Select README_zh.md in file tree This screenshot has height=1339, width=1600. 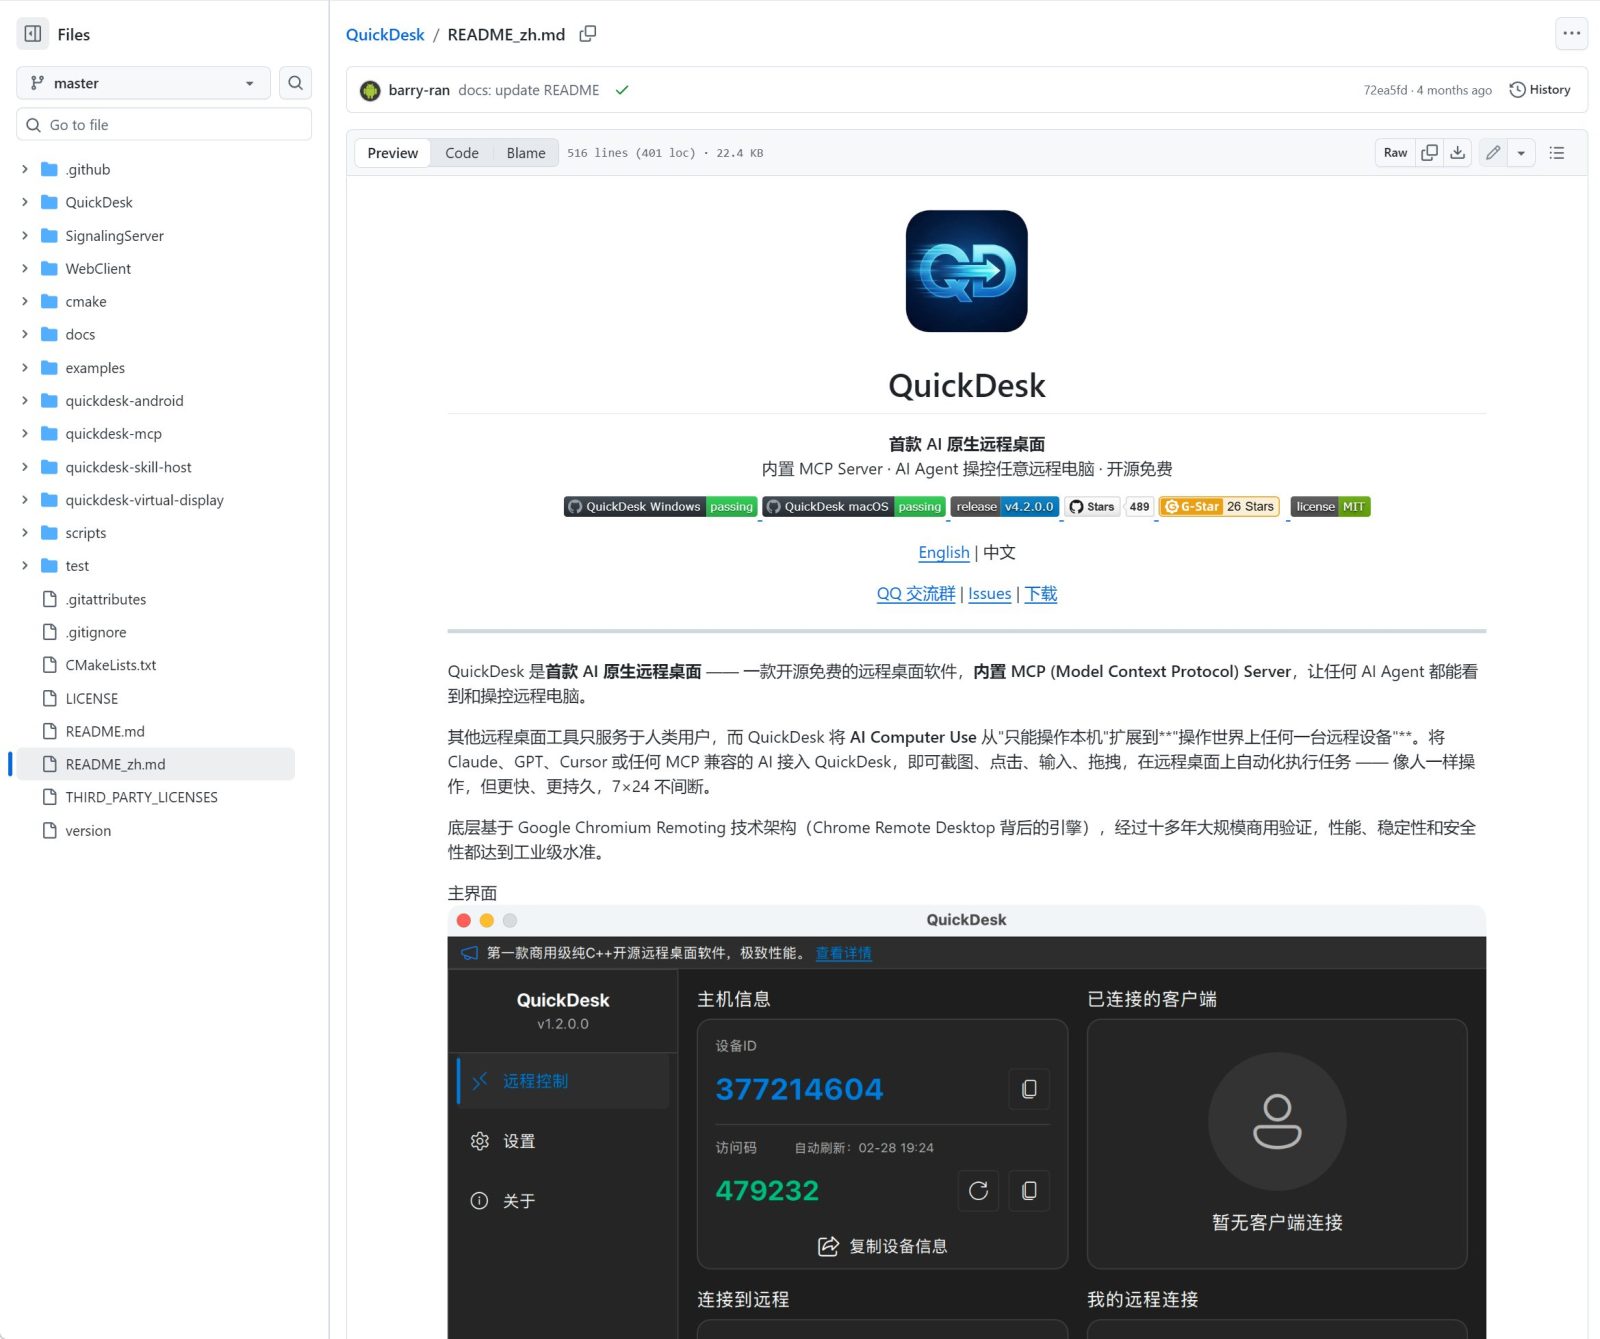(x=155, y=764)
